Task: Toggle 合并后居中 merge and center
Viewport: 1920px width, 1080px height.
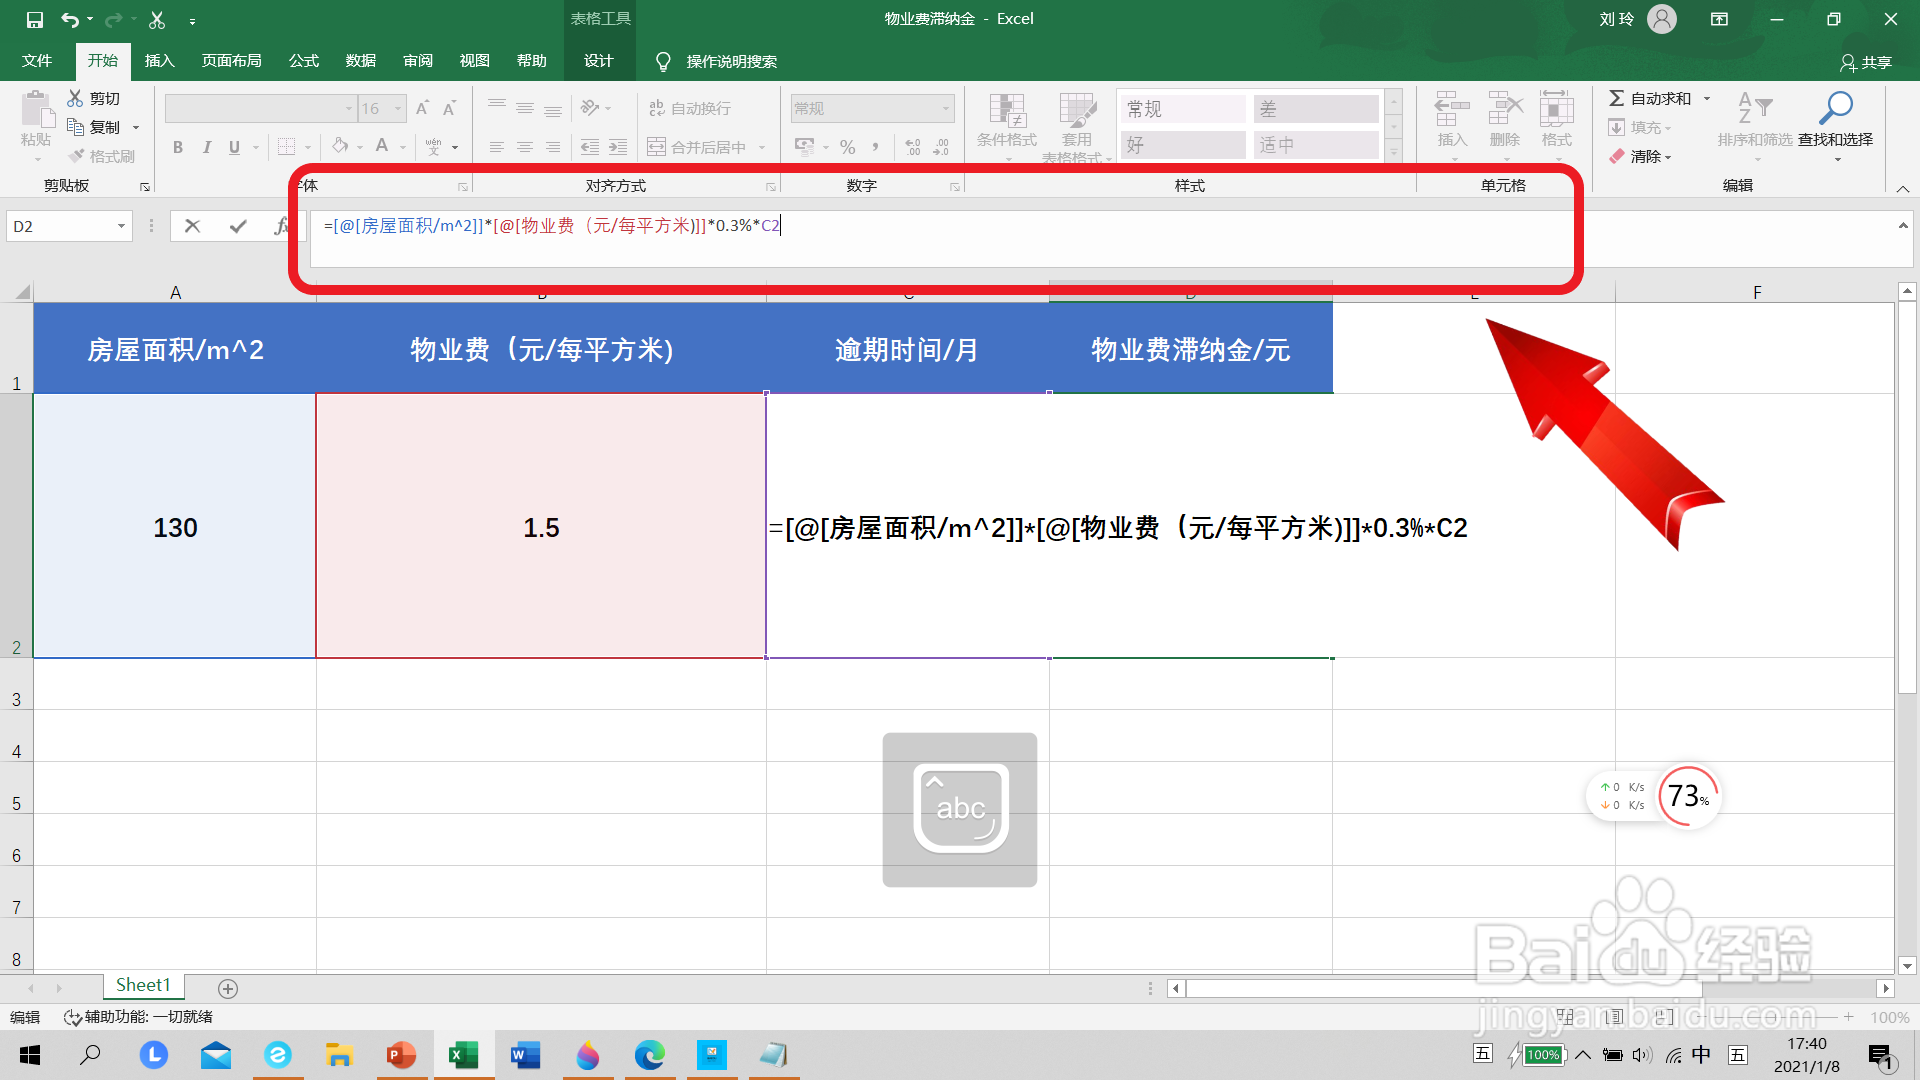Action: [x=696, y=147]
